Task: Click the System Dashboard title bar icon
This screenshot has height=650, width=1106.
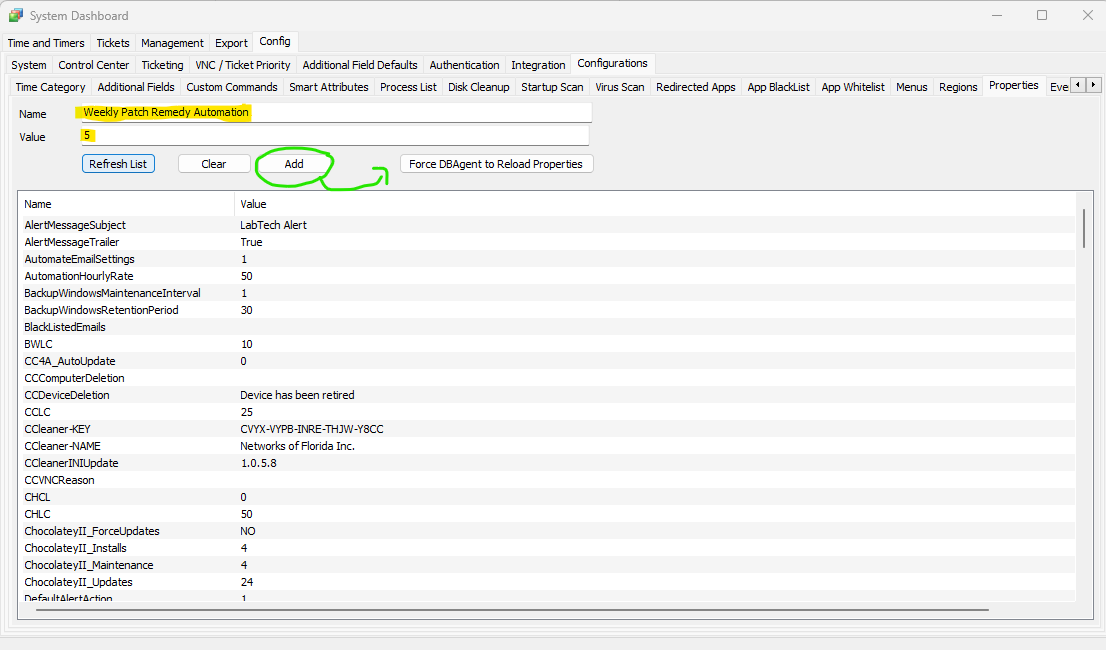Action: click(x=14, y=15)
